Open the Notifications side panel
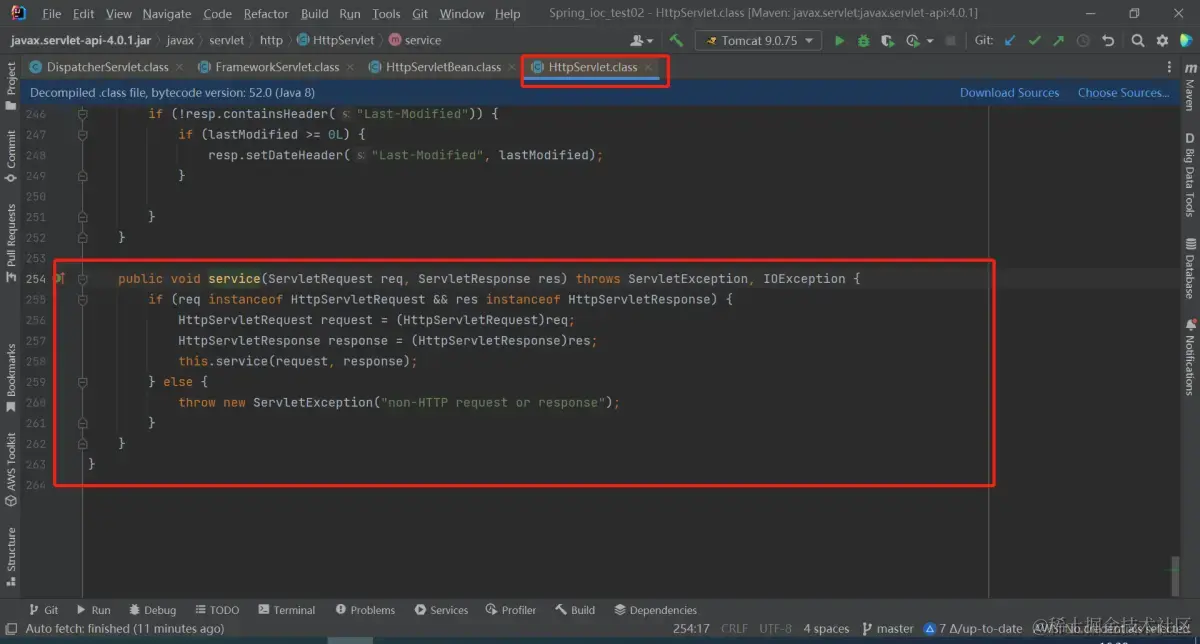1200x644 pixels. click(x=1190, y=357)
